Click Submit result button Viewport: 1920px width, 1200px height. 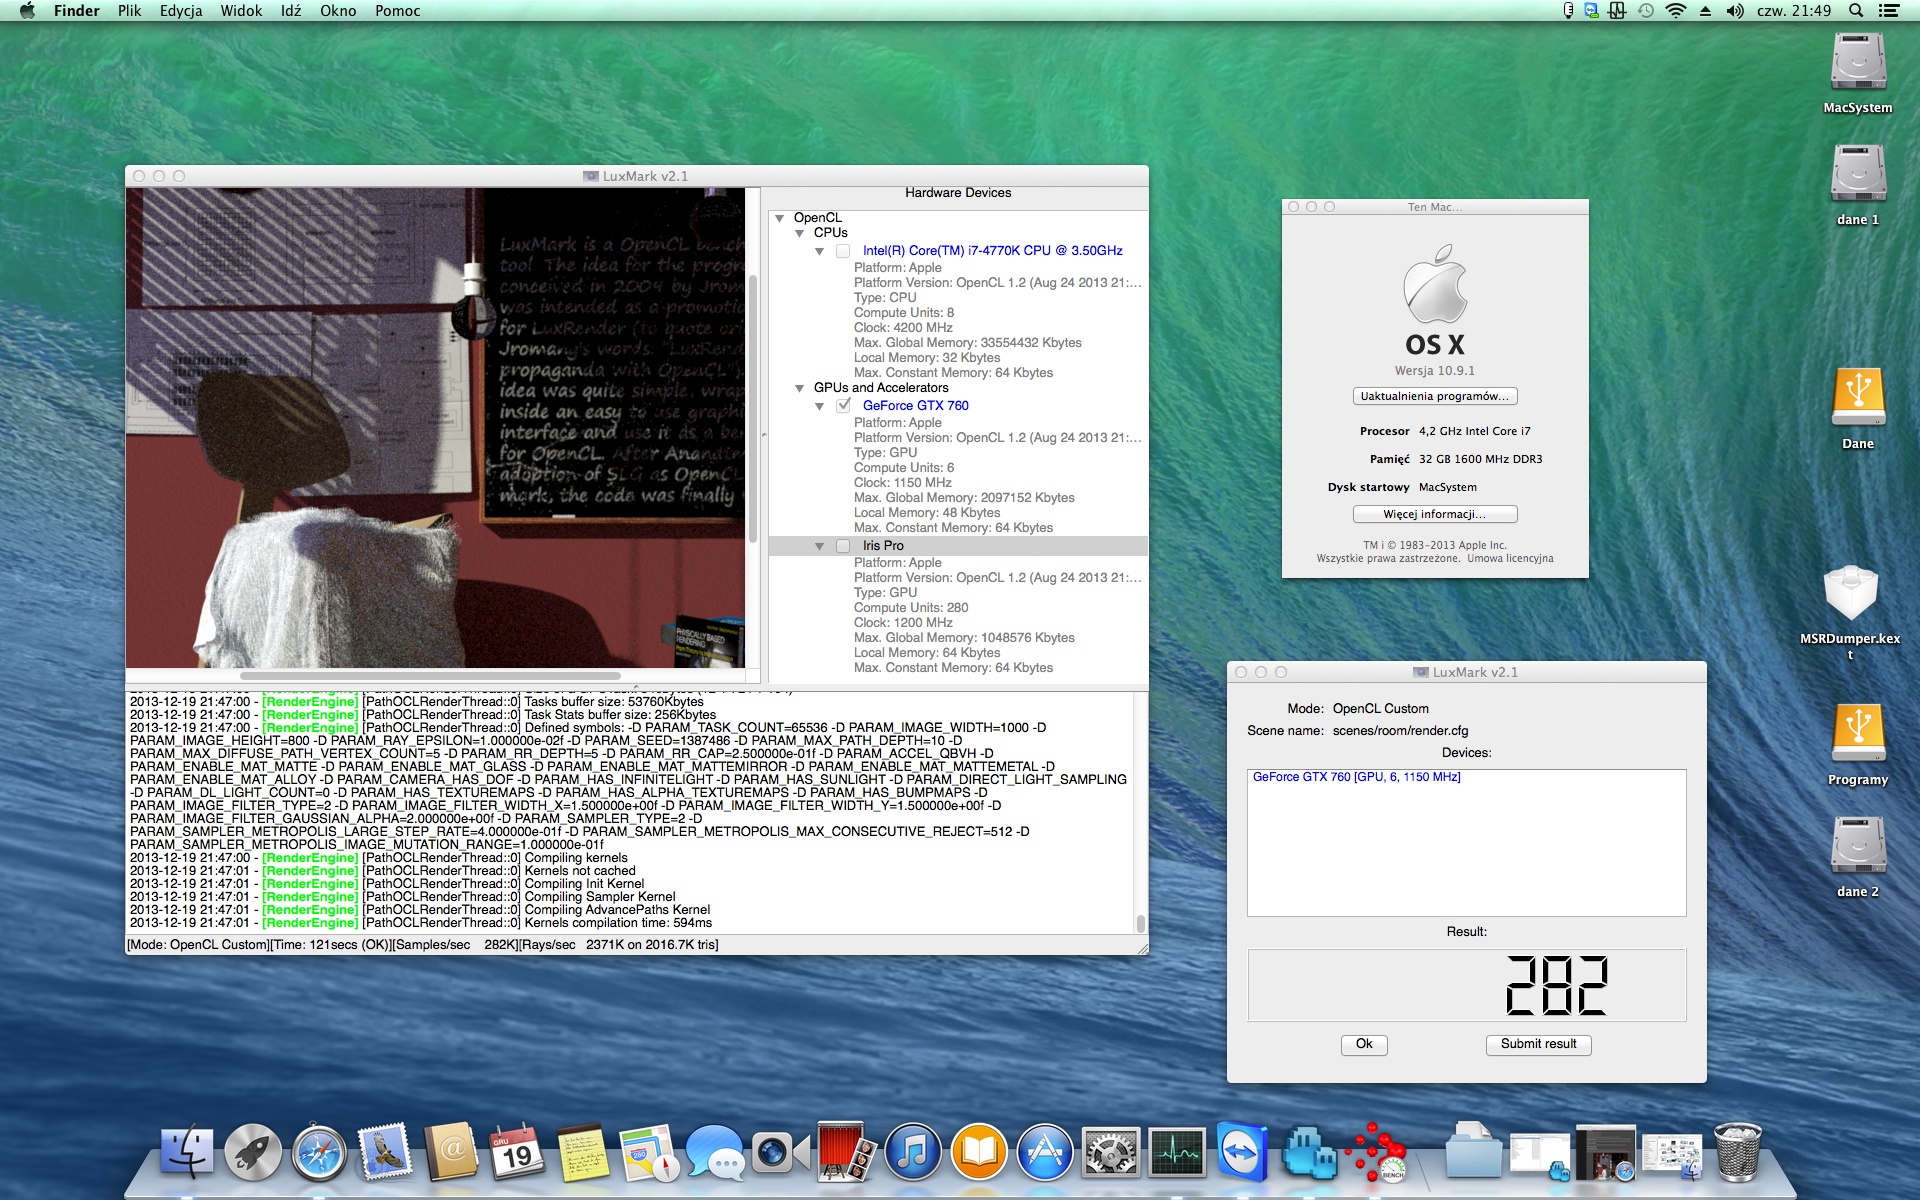tap(1538, 1044)
